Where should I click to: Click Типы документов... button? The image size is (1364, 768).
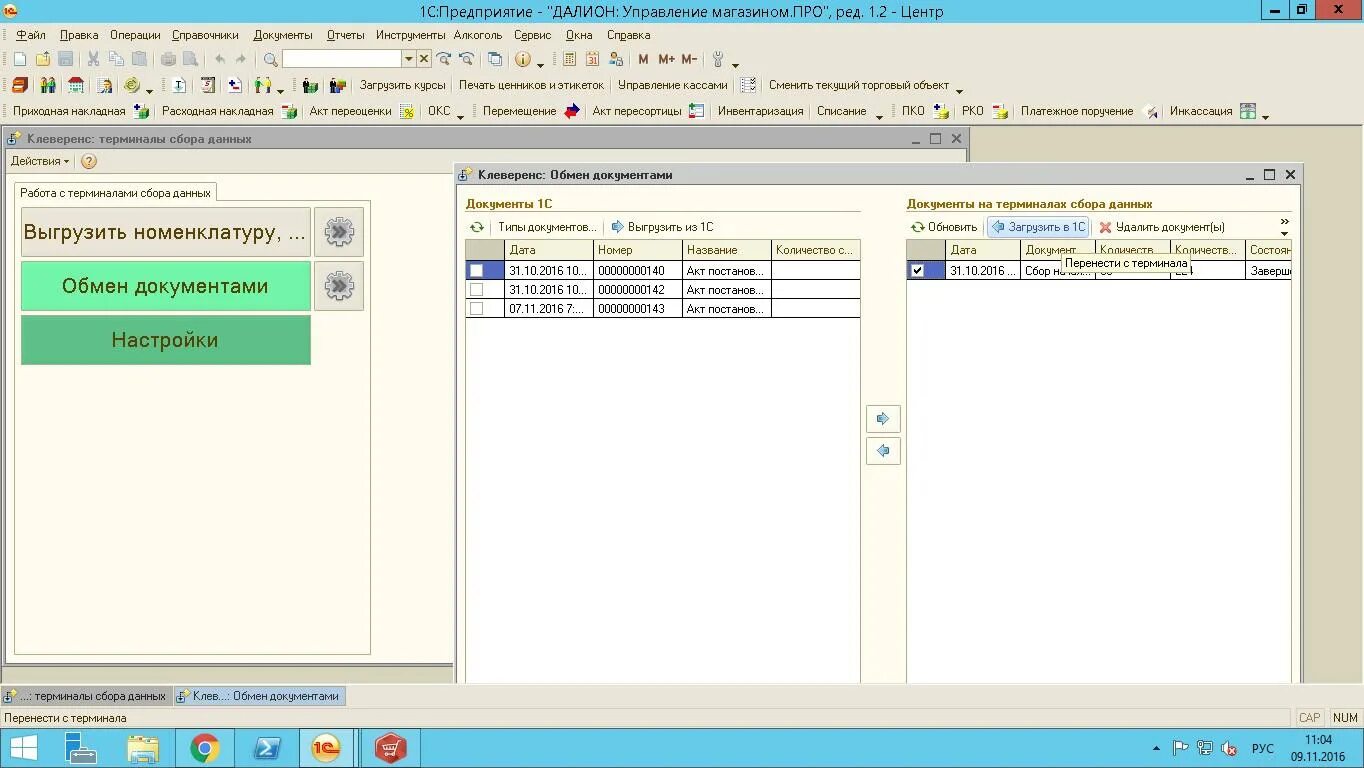point(547,227)
